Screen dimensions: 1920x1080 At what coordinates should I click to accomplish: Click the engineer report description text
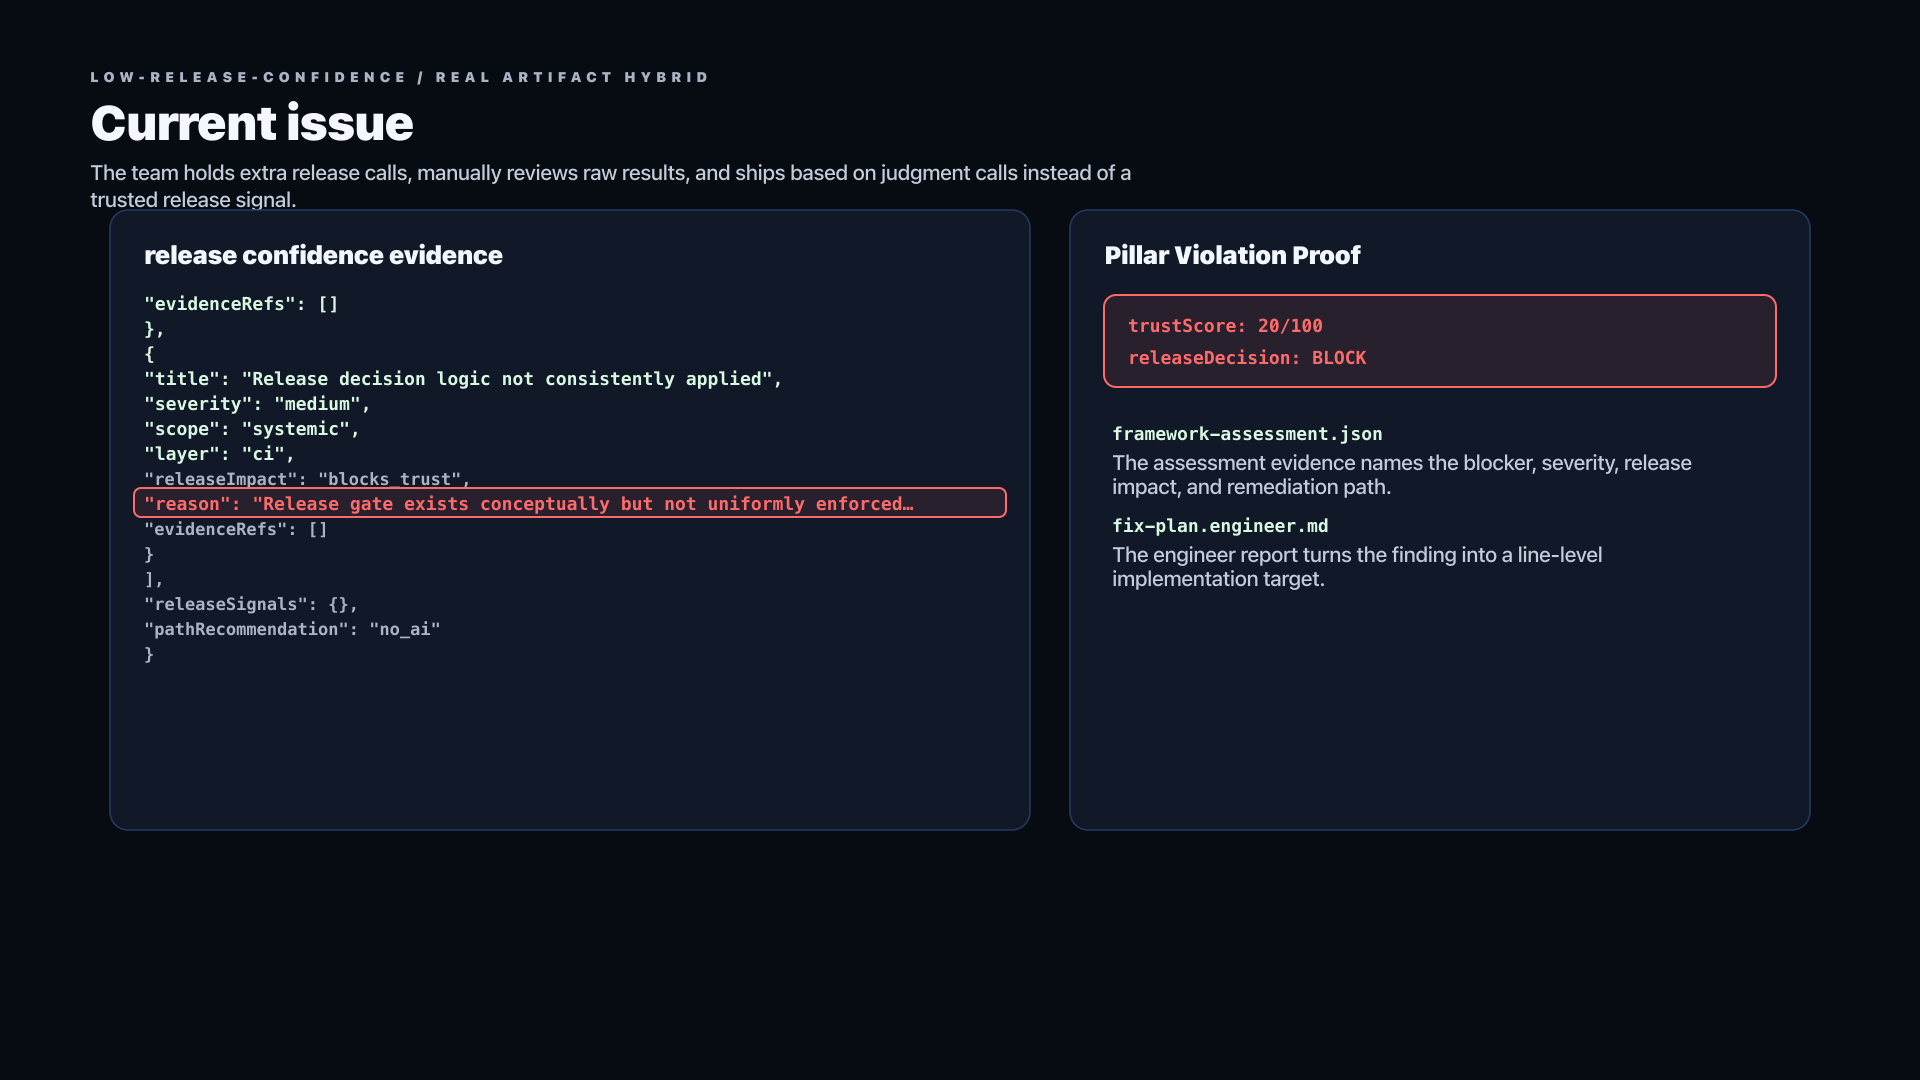(1357, 567)
